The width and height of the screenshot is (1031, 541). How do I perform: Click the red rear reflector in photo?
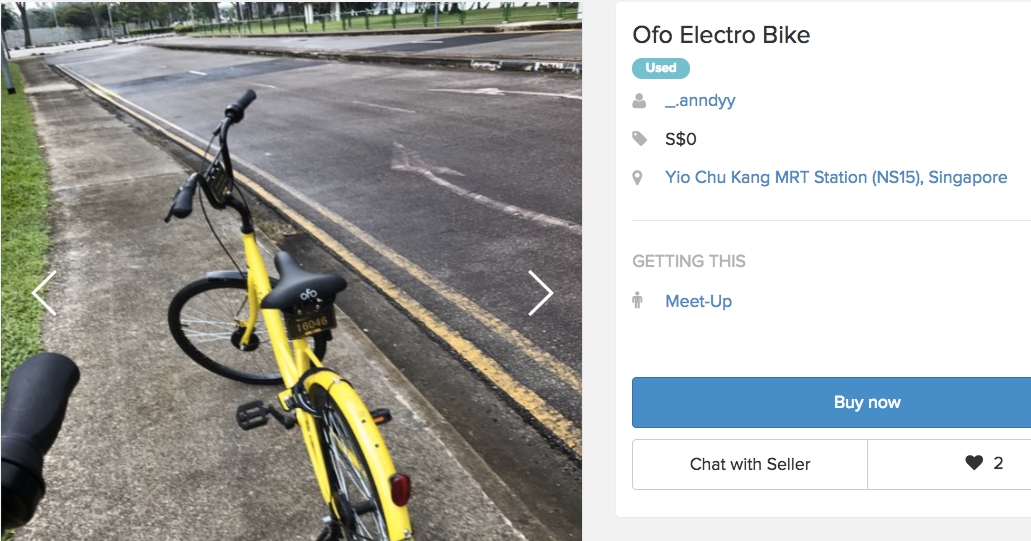[x=400, y=489]
